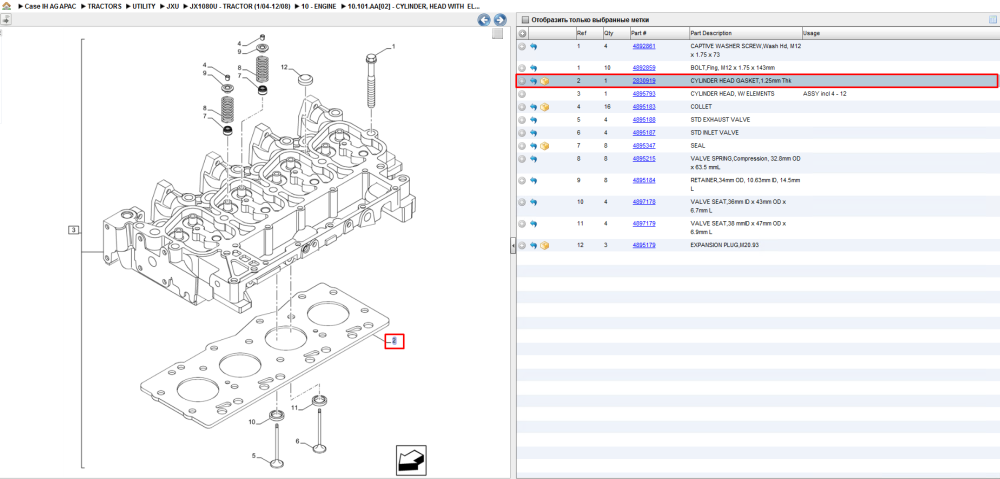1000x479 pixels.
Task: Click the pin icon on the diagram toolbar
Action: click(6, 18)
